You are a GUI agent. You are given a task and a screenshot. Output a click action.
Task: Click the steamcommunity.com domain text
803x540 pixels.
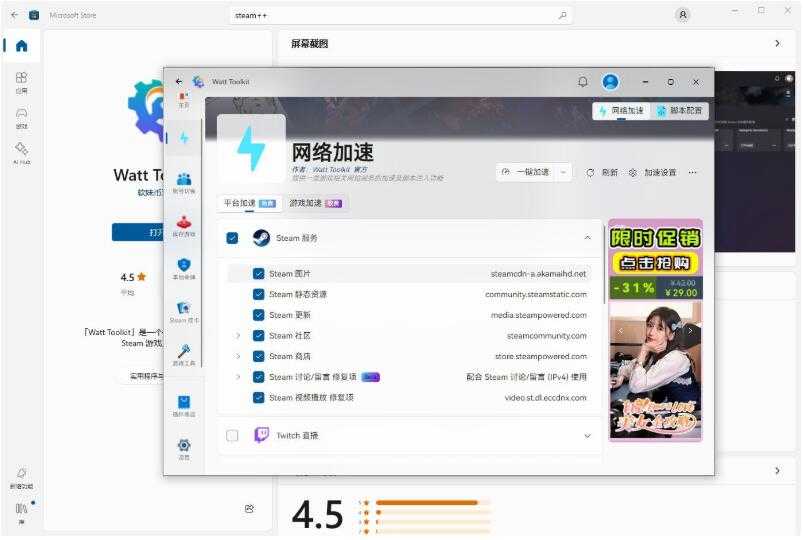click(x=546, y=336)
